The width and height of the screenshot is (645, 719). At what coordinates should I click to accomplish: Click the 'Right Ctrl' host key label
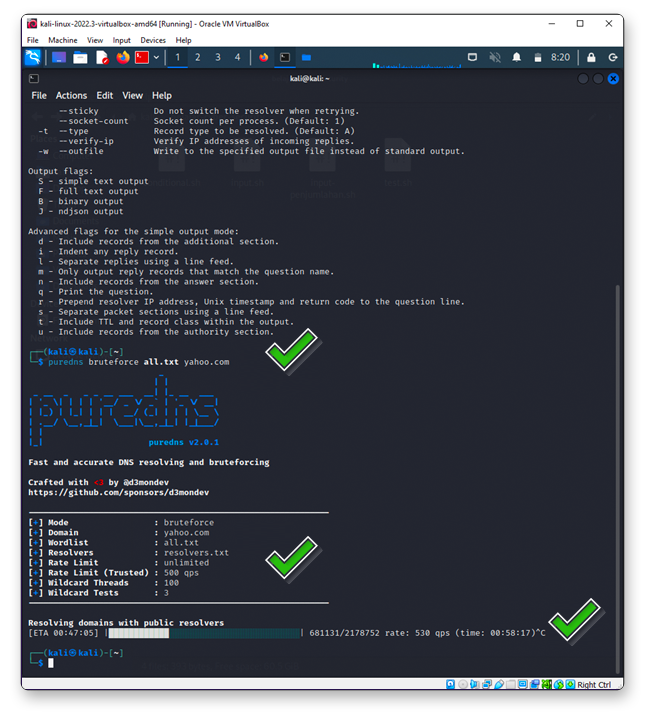tap(594, 685)
